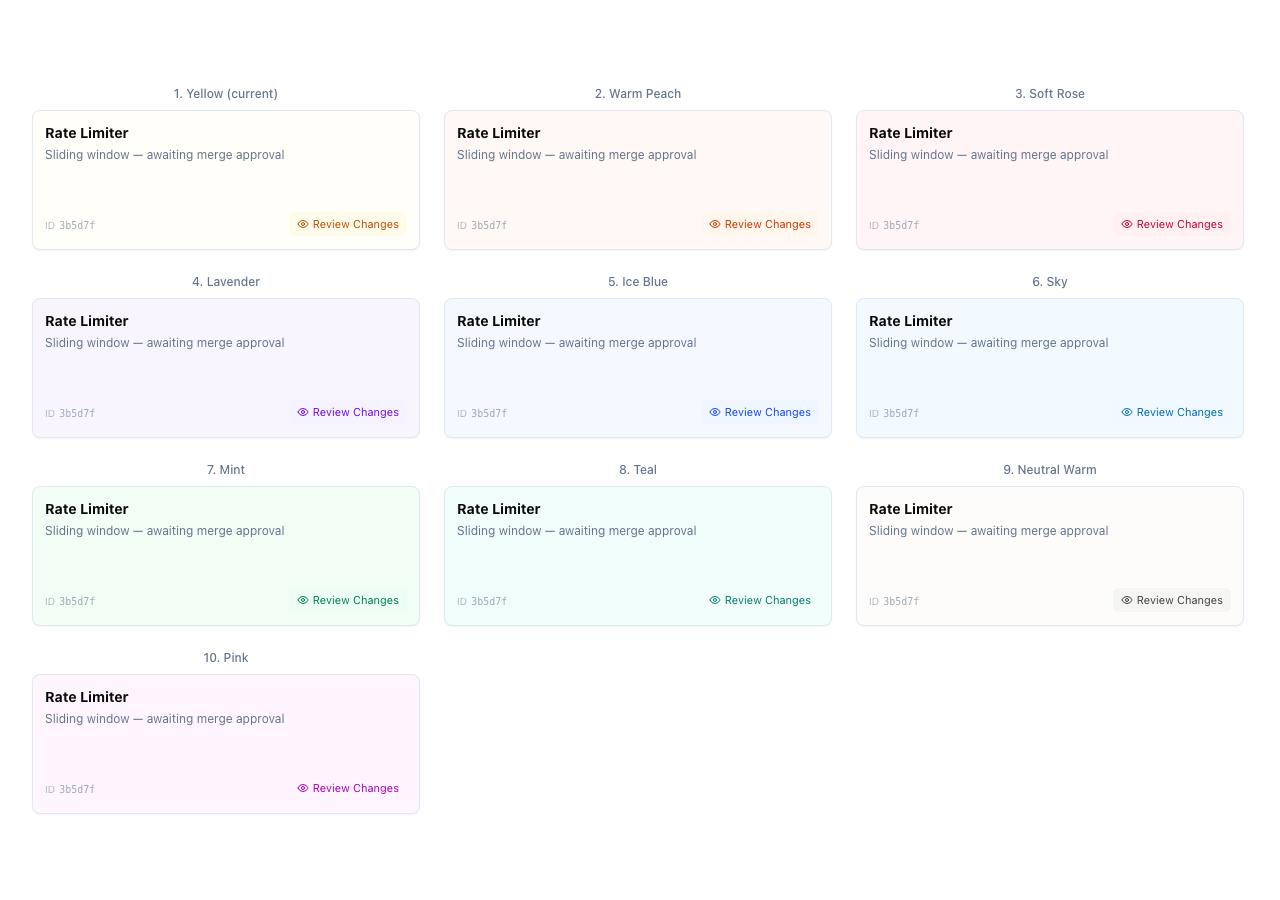Click the ID 3b5d7f text in Neutral Warm card
Viewport: 1280px width, 900px height.
pyautogui.click(x=894, y=602)
